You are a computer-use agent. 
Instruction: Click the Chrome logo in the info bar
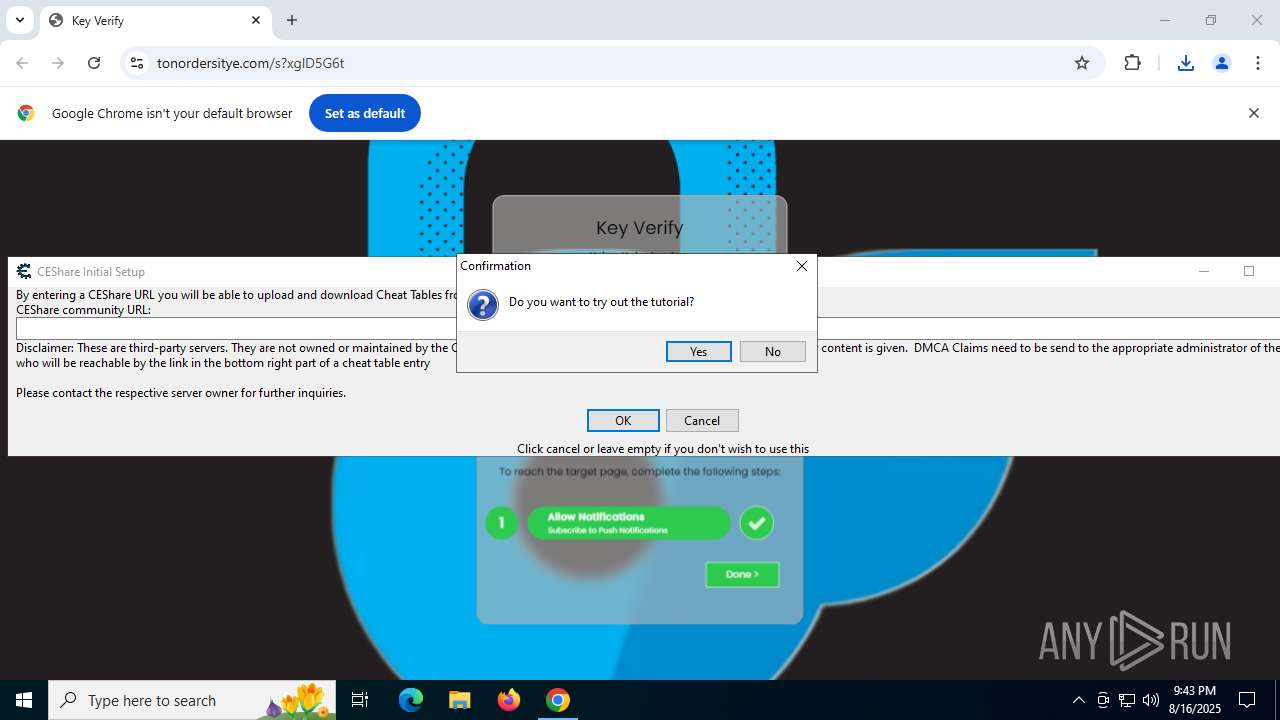pos(26,113)
